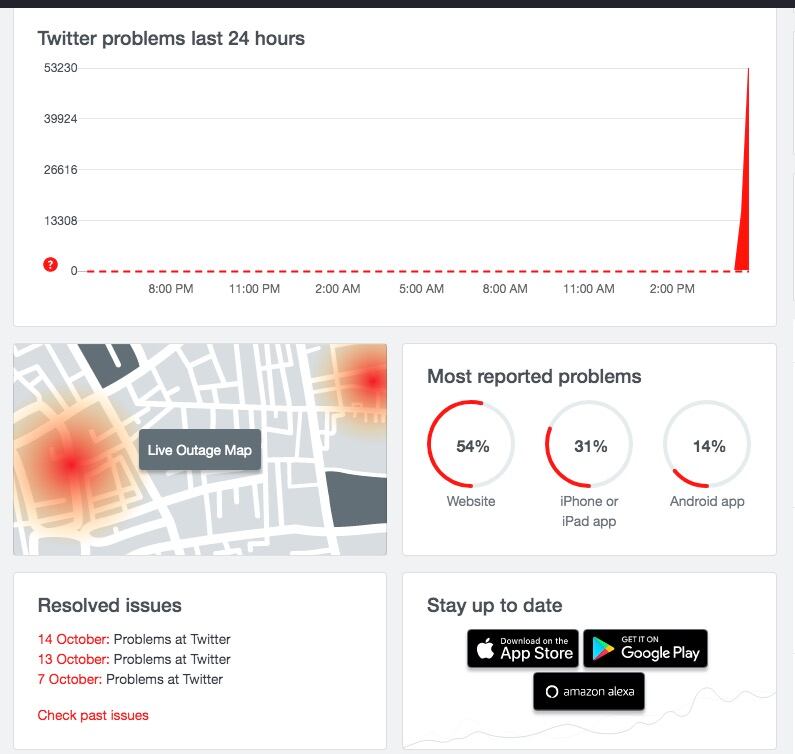Click the Most reported problems heading
This screenshot has width=795, height=754.
tap(534, 377)
